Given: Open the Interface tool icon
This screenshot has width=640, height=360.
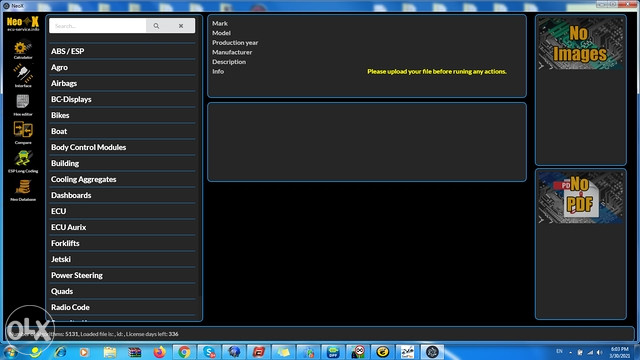Looking at the screenshot, I should (x=23, y=76).
